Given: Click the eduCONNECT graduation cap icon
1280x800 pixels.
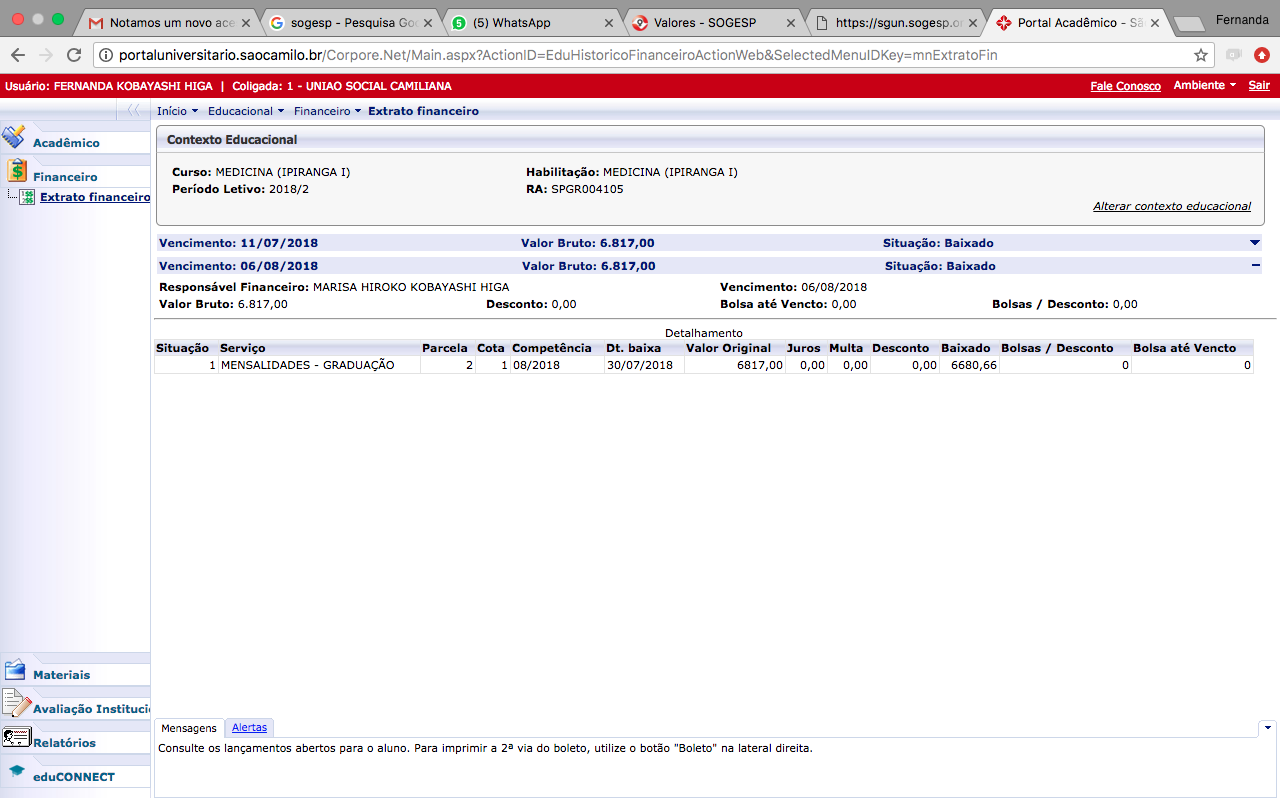Looking at the screenshot, I should 16,772.
